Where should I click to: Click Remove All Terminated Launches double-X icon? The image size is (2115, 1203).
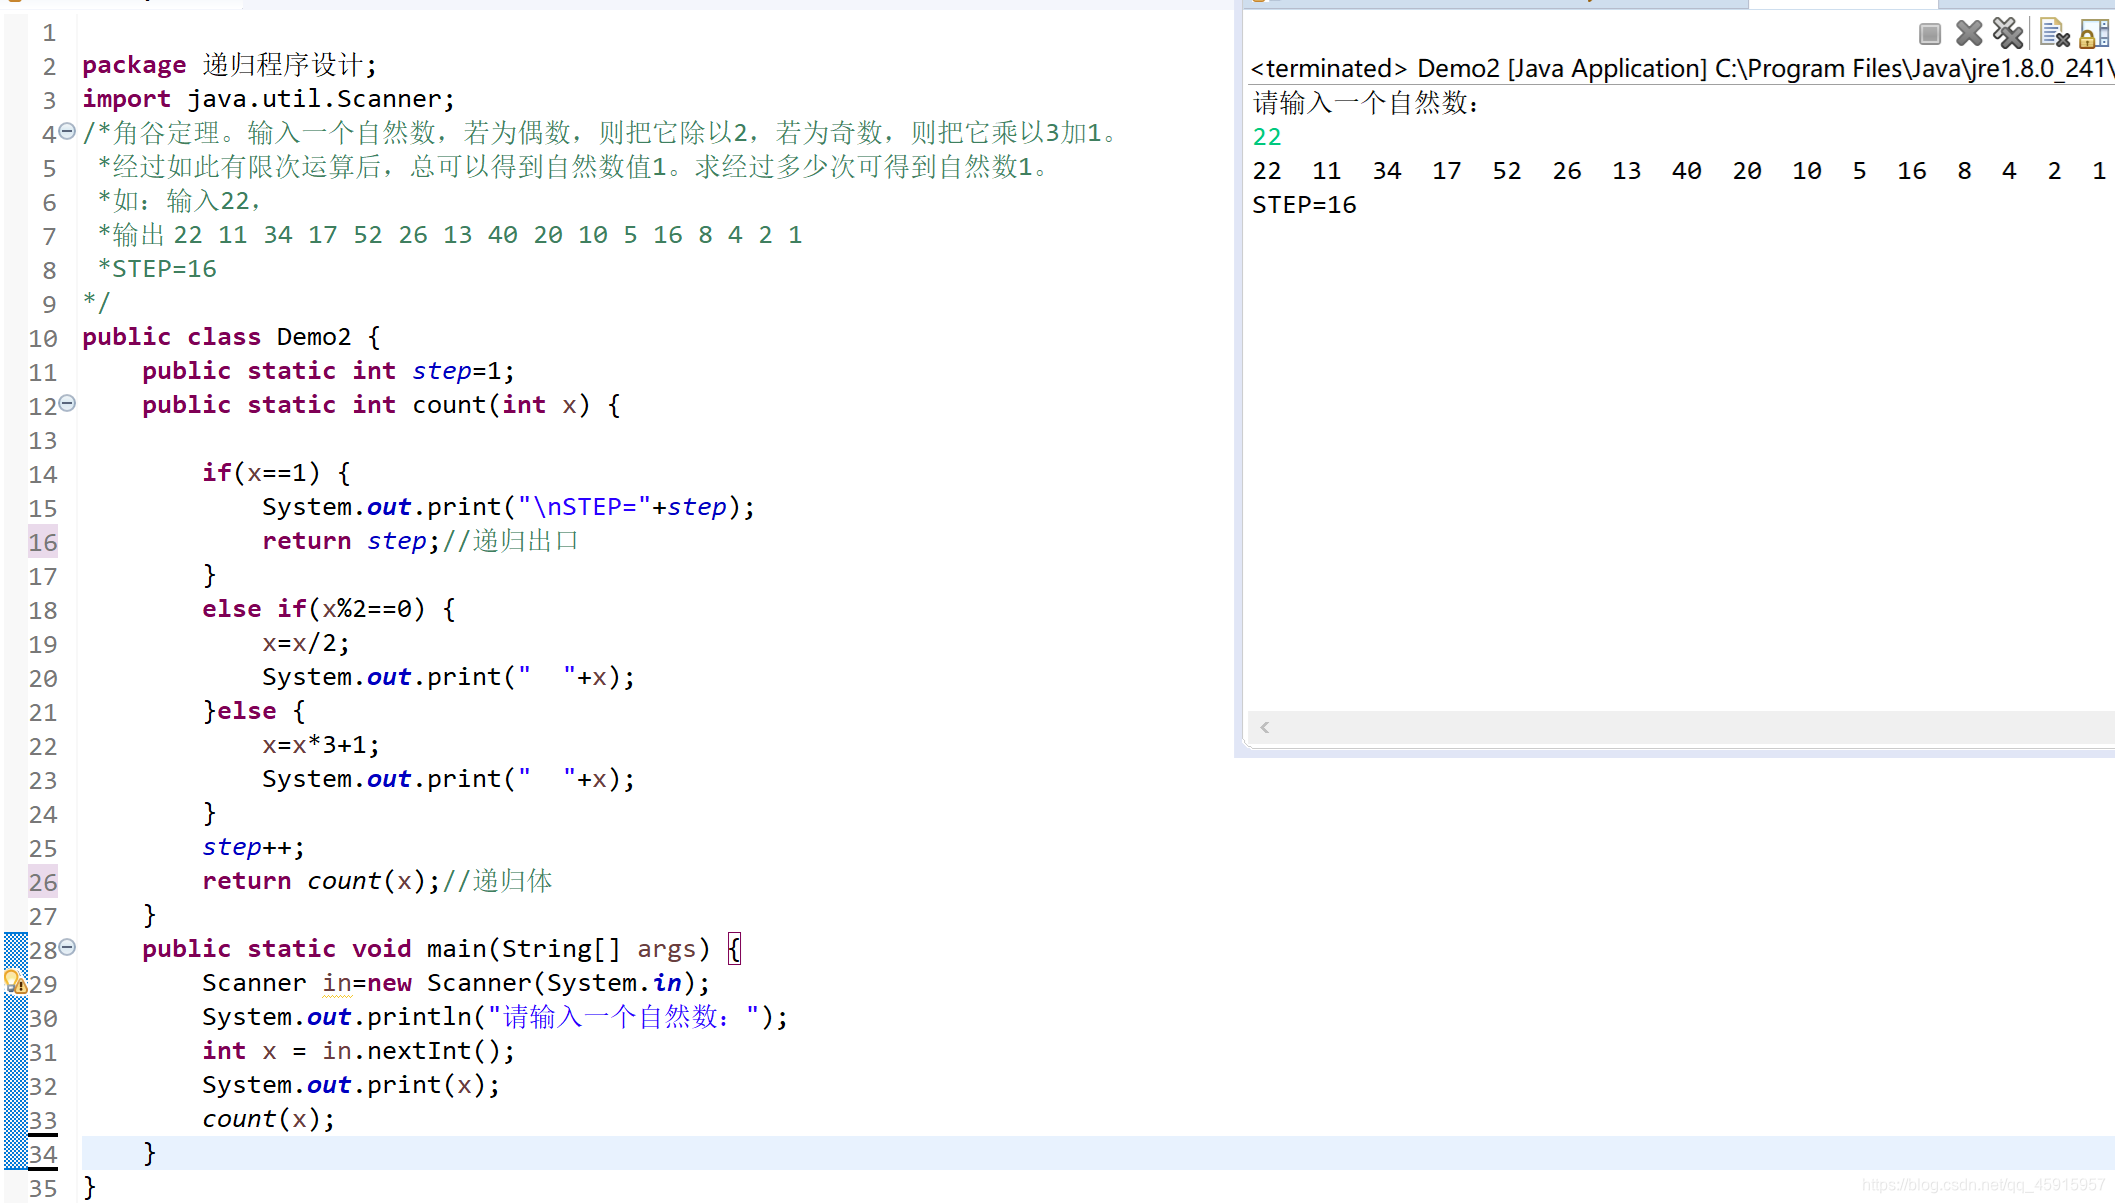pyautogui.click(x=2008, y=33)
